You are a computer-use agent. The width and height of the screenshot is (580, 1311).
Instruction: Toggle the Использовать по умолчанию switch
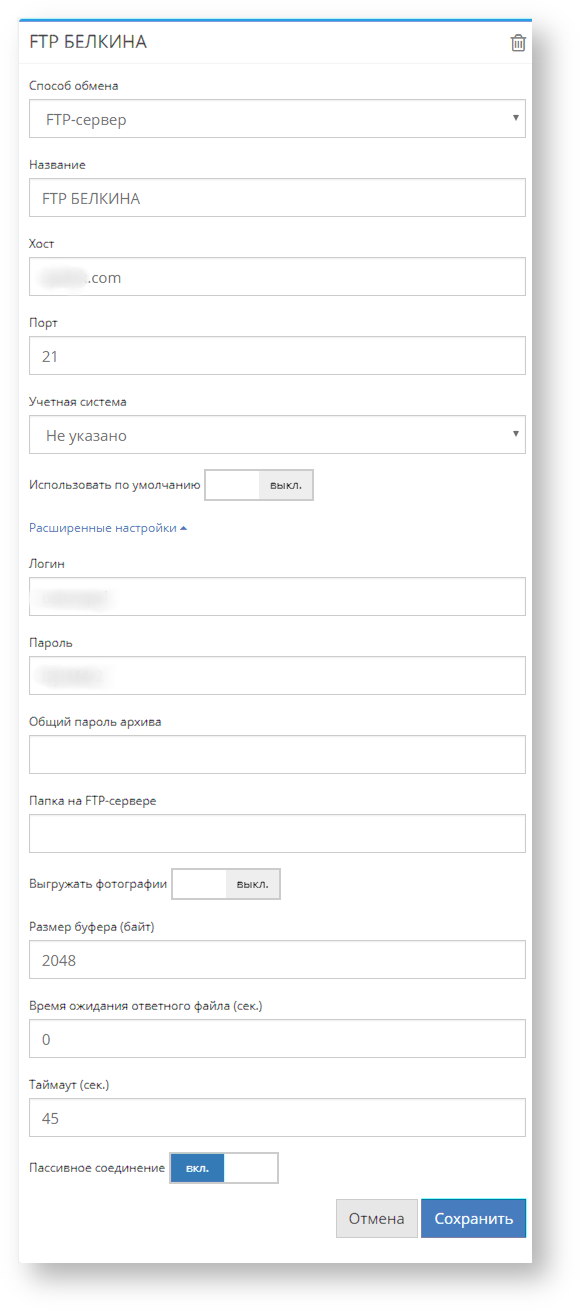(x=259, y=486)
